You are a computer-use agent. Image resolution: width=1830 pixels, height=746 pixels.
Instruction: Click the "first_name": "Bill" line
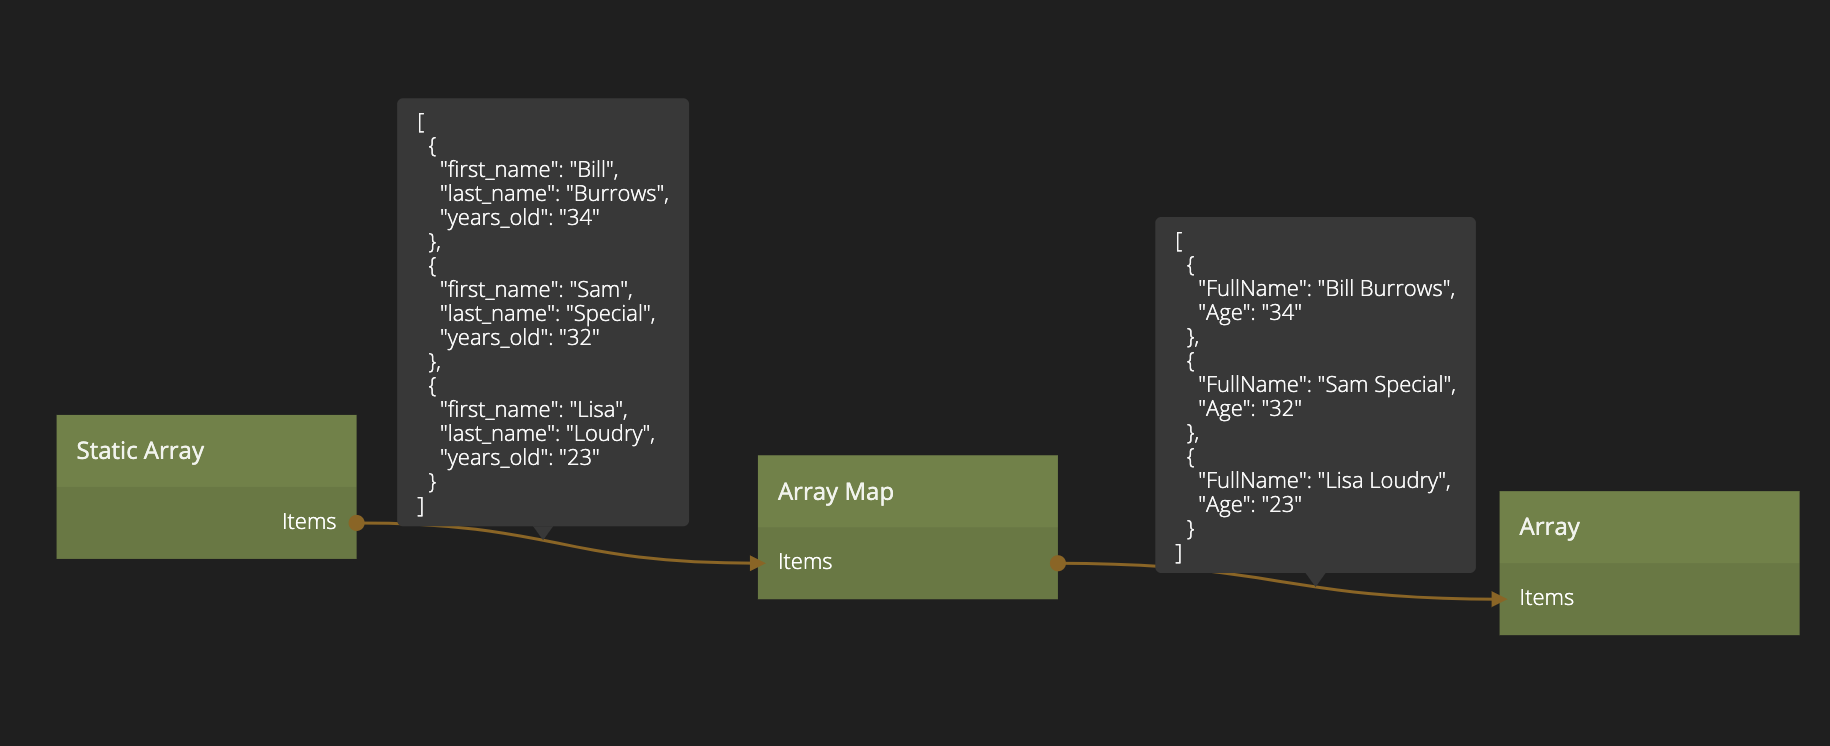(528, 170)
